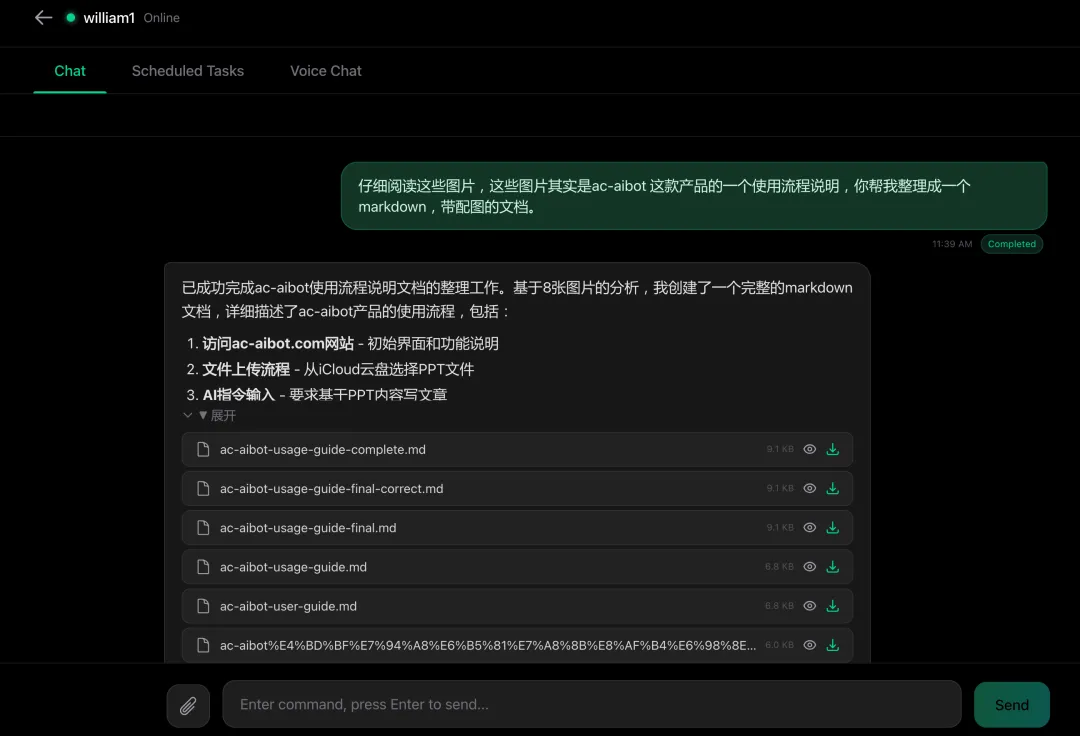Open ac-aibot-user-guide.md file name
The height and width of the screenshot is (736, 1080).
tap(288, 607)
